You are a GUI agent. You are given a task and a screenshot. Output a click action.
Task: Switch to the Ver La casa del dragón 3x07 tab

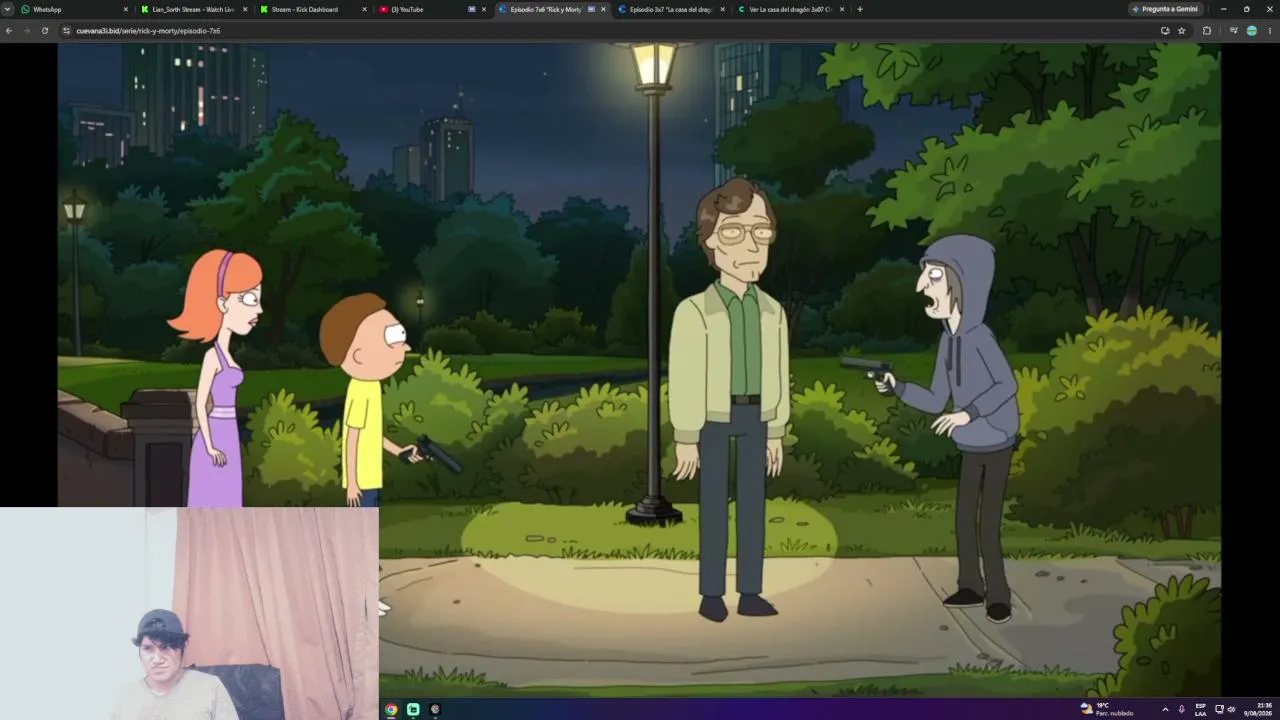tap(790, 9)
